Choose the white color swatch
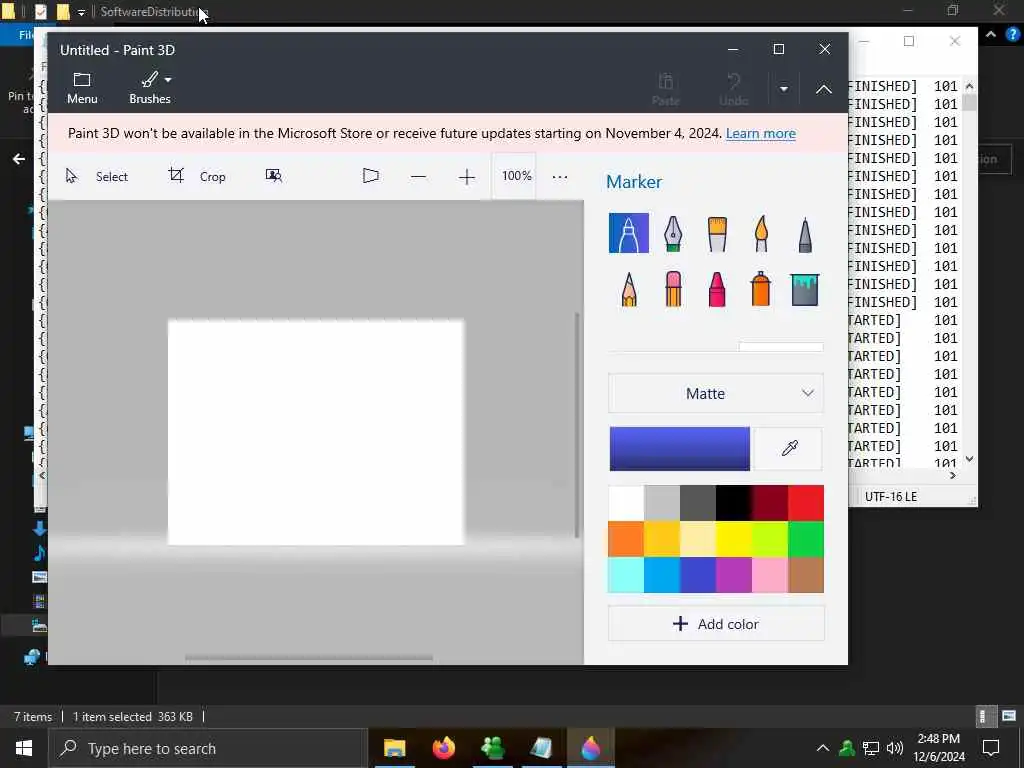Viewport: 1024px width, 768px height. (626, 503)
